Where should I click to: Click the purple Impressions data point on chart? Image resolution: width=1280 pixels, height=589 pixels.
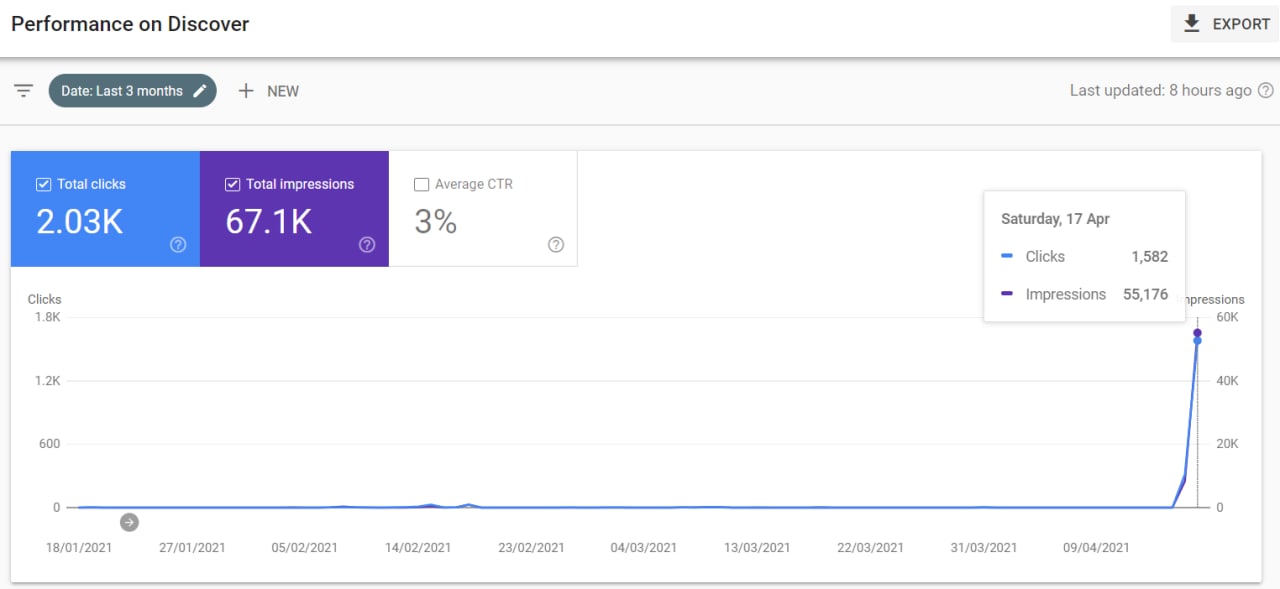(x=1197, y=333)
